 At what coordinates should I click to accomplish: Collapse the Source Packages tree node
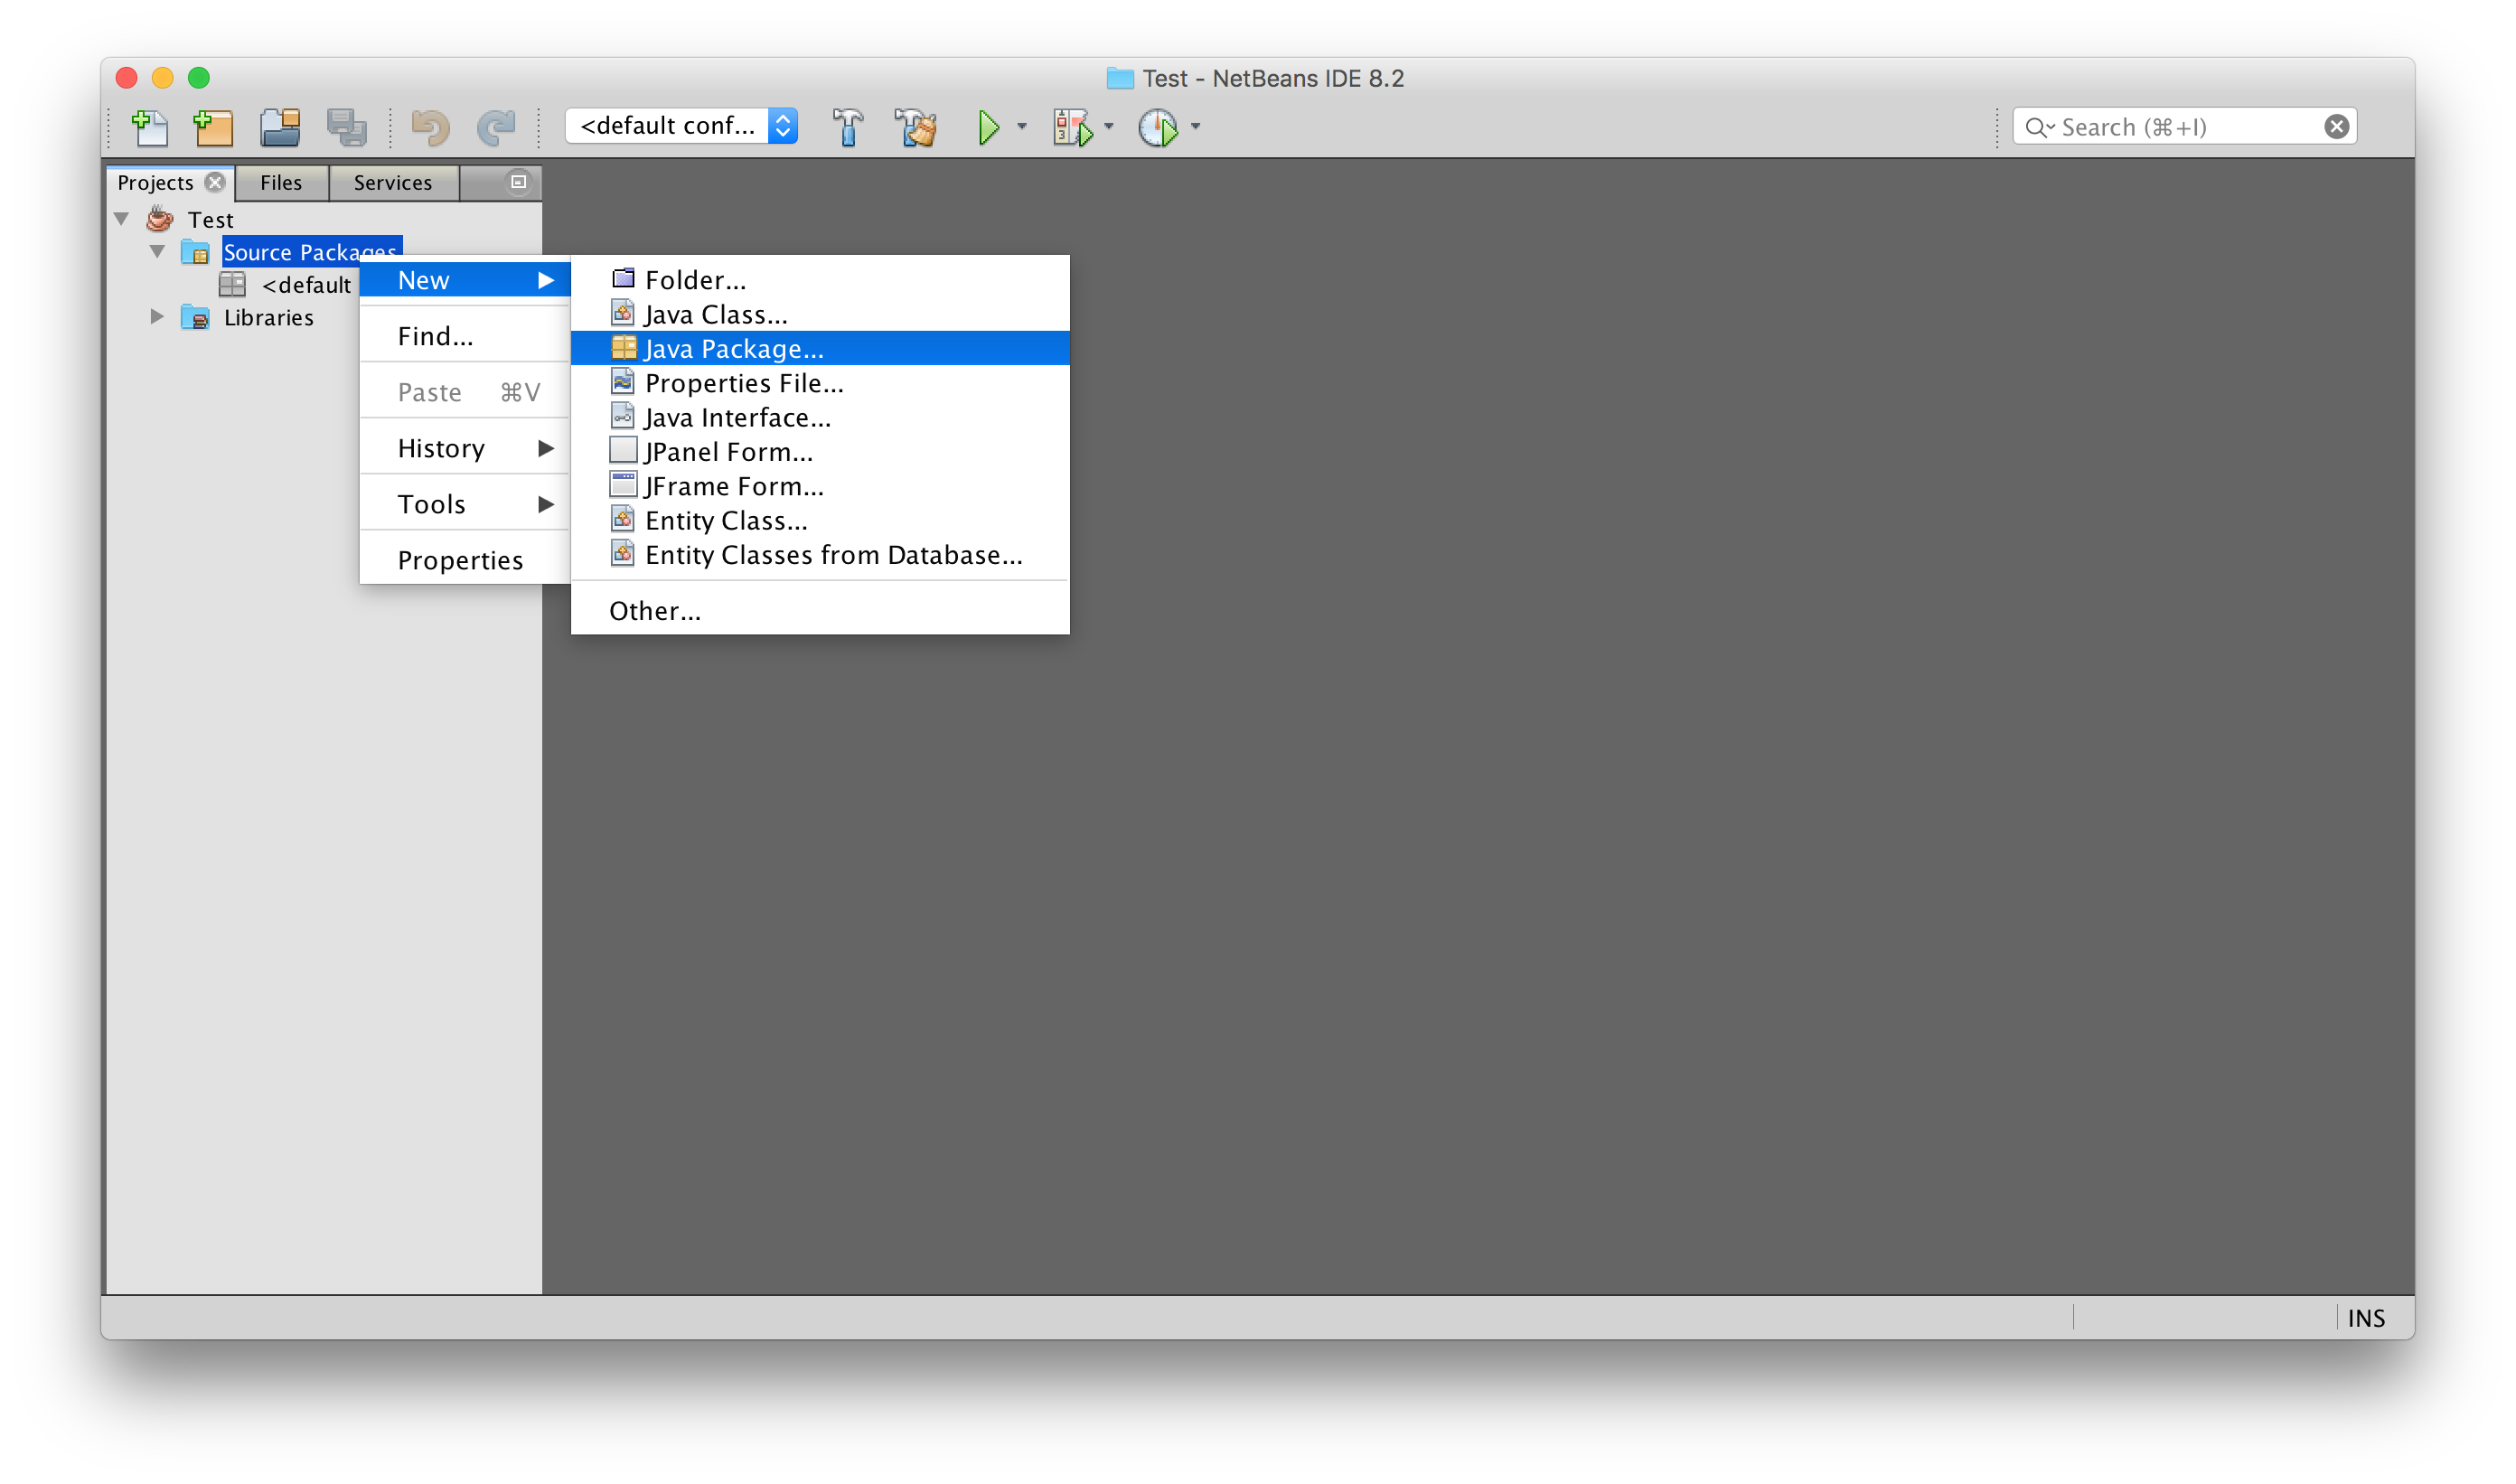(158, 252)
